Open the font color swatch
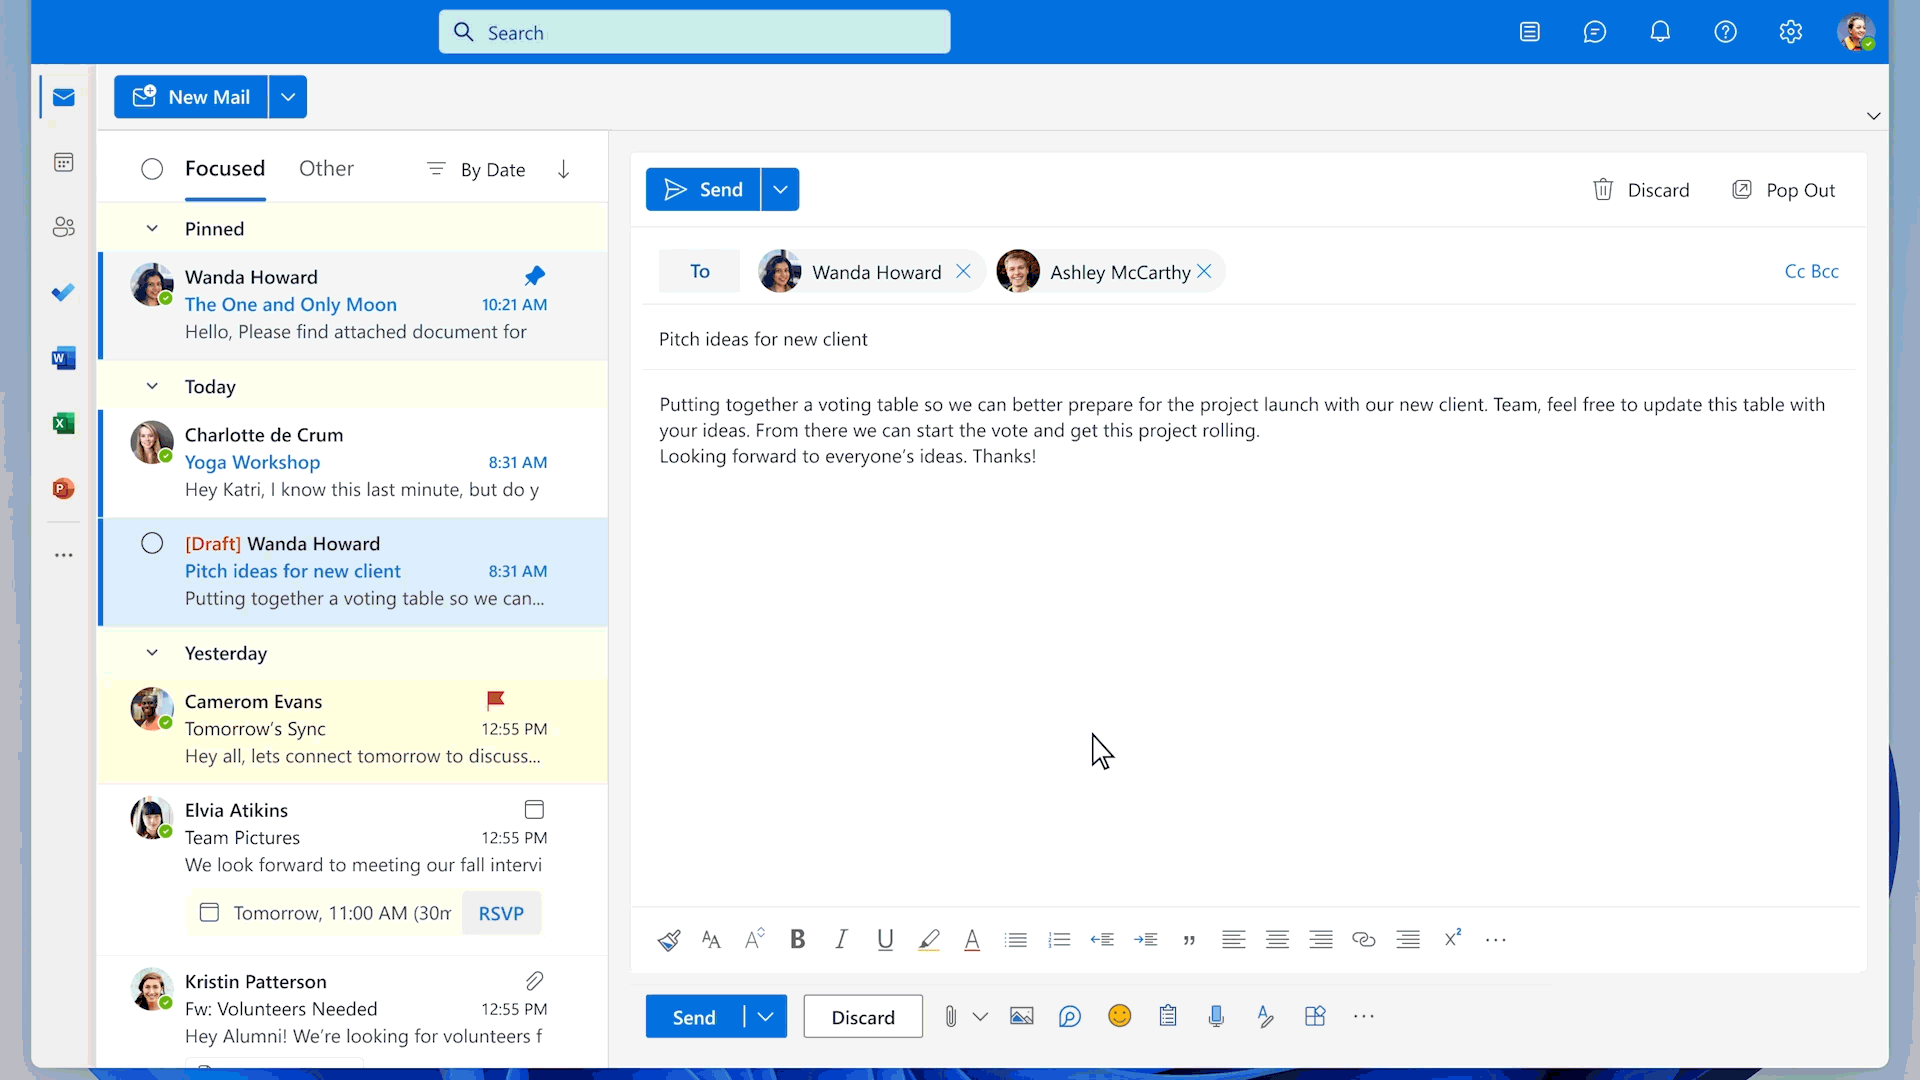The image size is (1920, 1080). [x=971, y=939]
